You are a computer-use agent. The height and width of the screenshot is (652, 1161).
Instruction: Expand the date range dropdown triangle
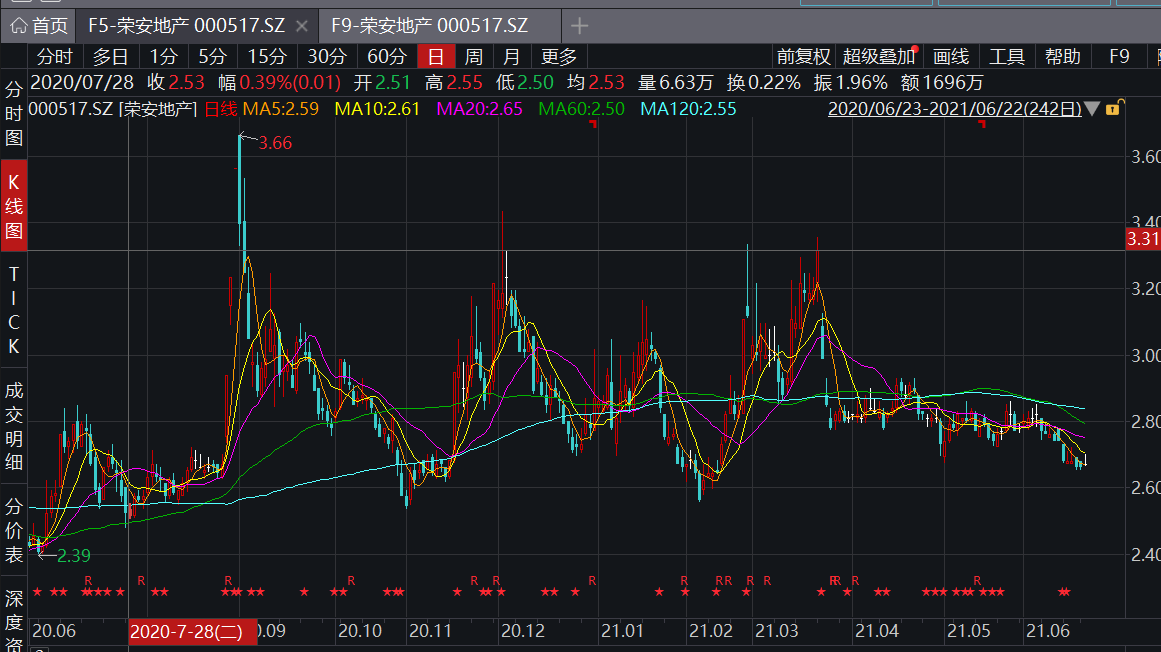1092,109
